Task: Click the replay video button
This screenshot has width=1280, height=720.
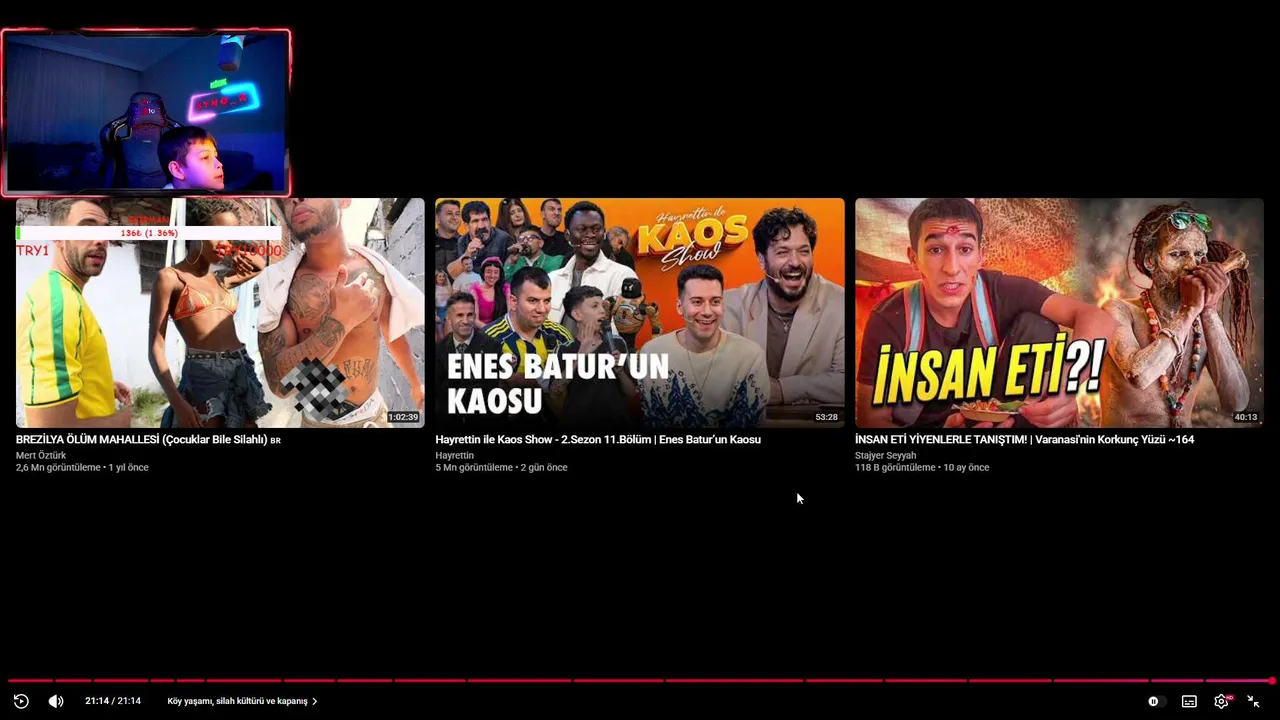Action: [x=21, y=701]
